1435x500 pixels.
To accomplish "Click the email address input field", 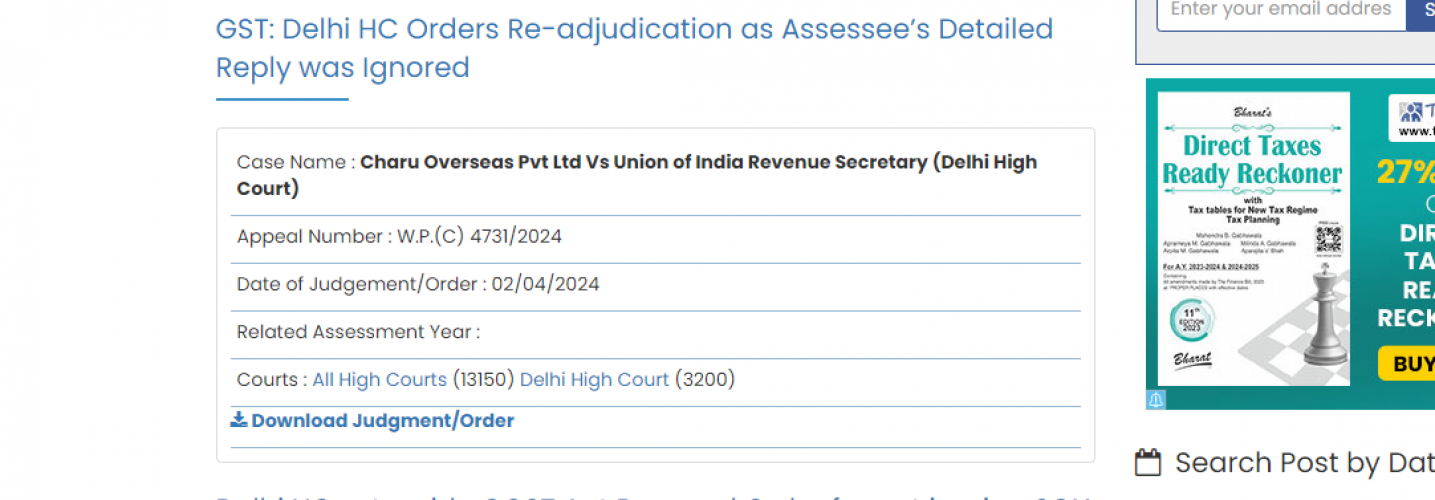I will click(1280, 11).
